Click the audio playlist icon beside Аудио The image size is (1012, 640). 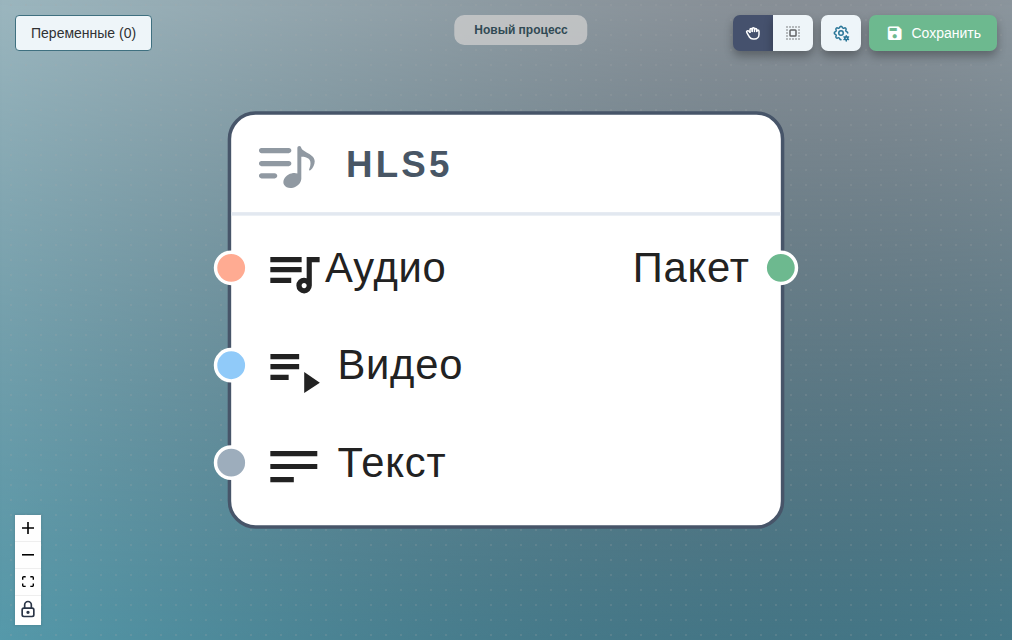[294, 273]
